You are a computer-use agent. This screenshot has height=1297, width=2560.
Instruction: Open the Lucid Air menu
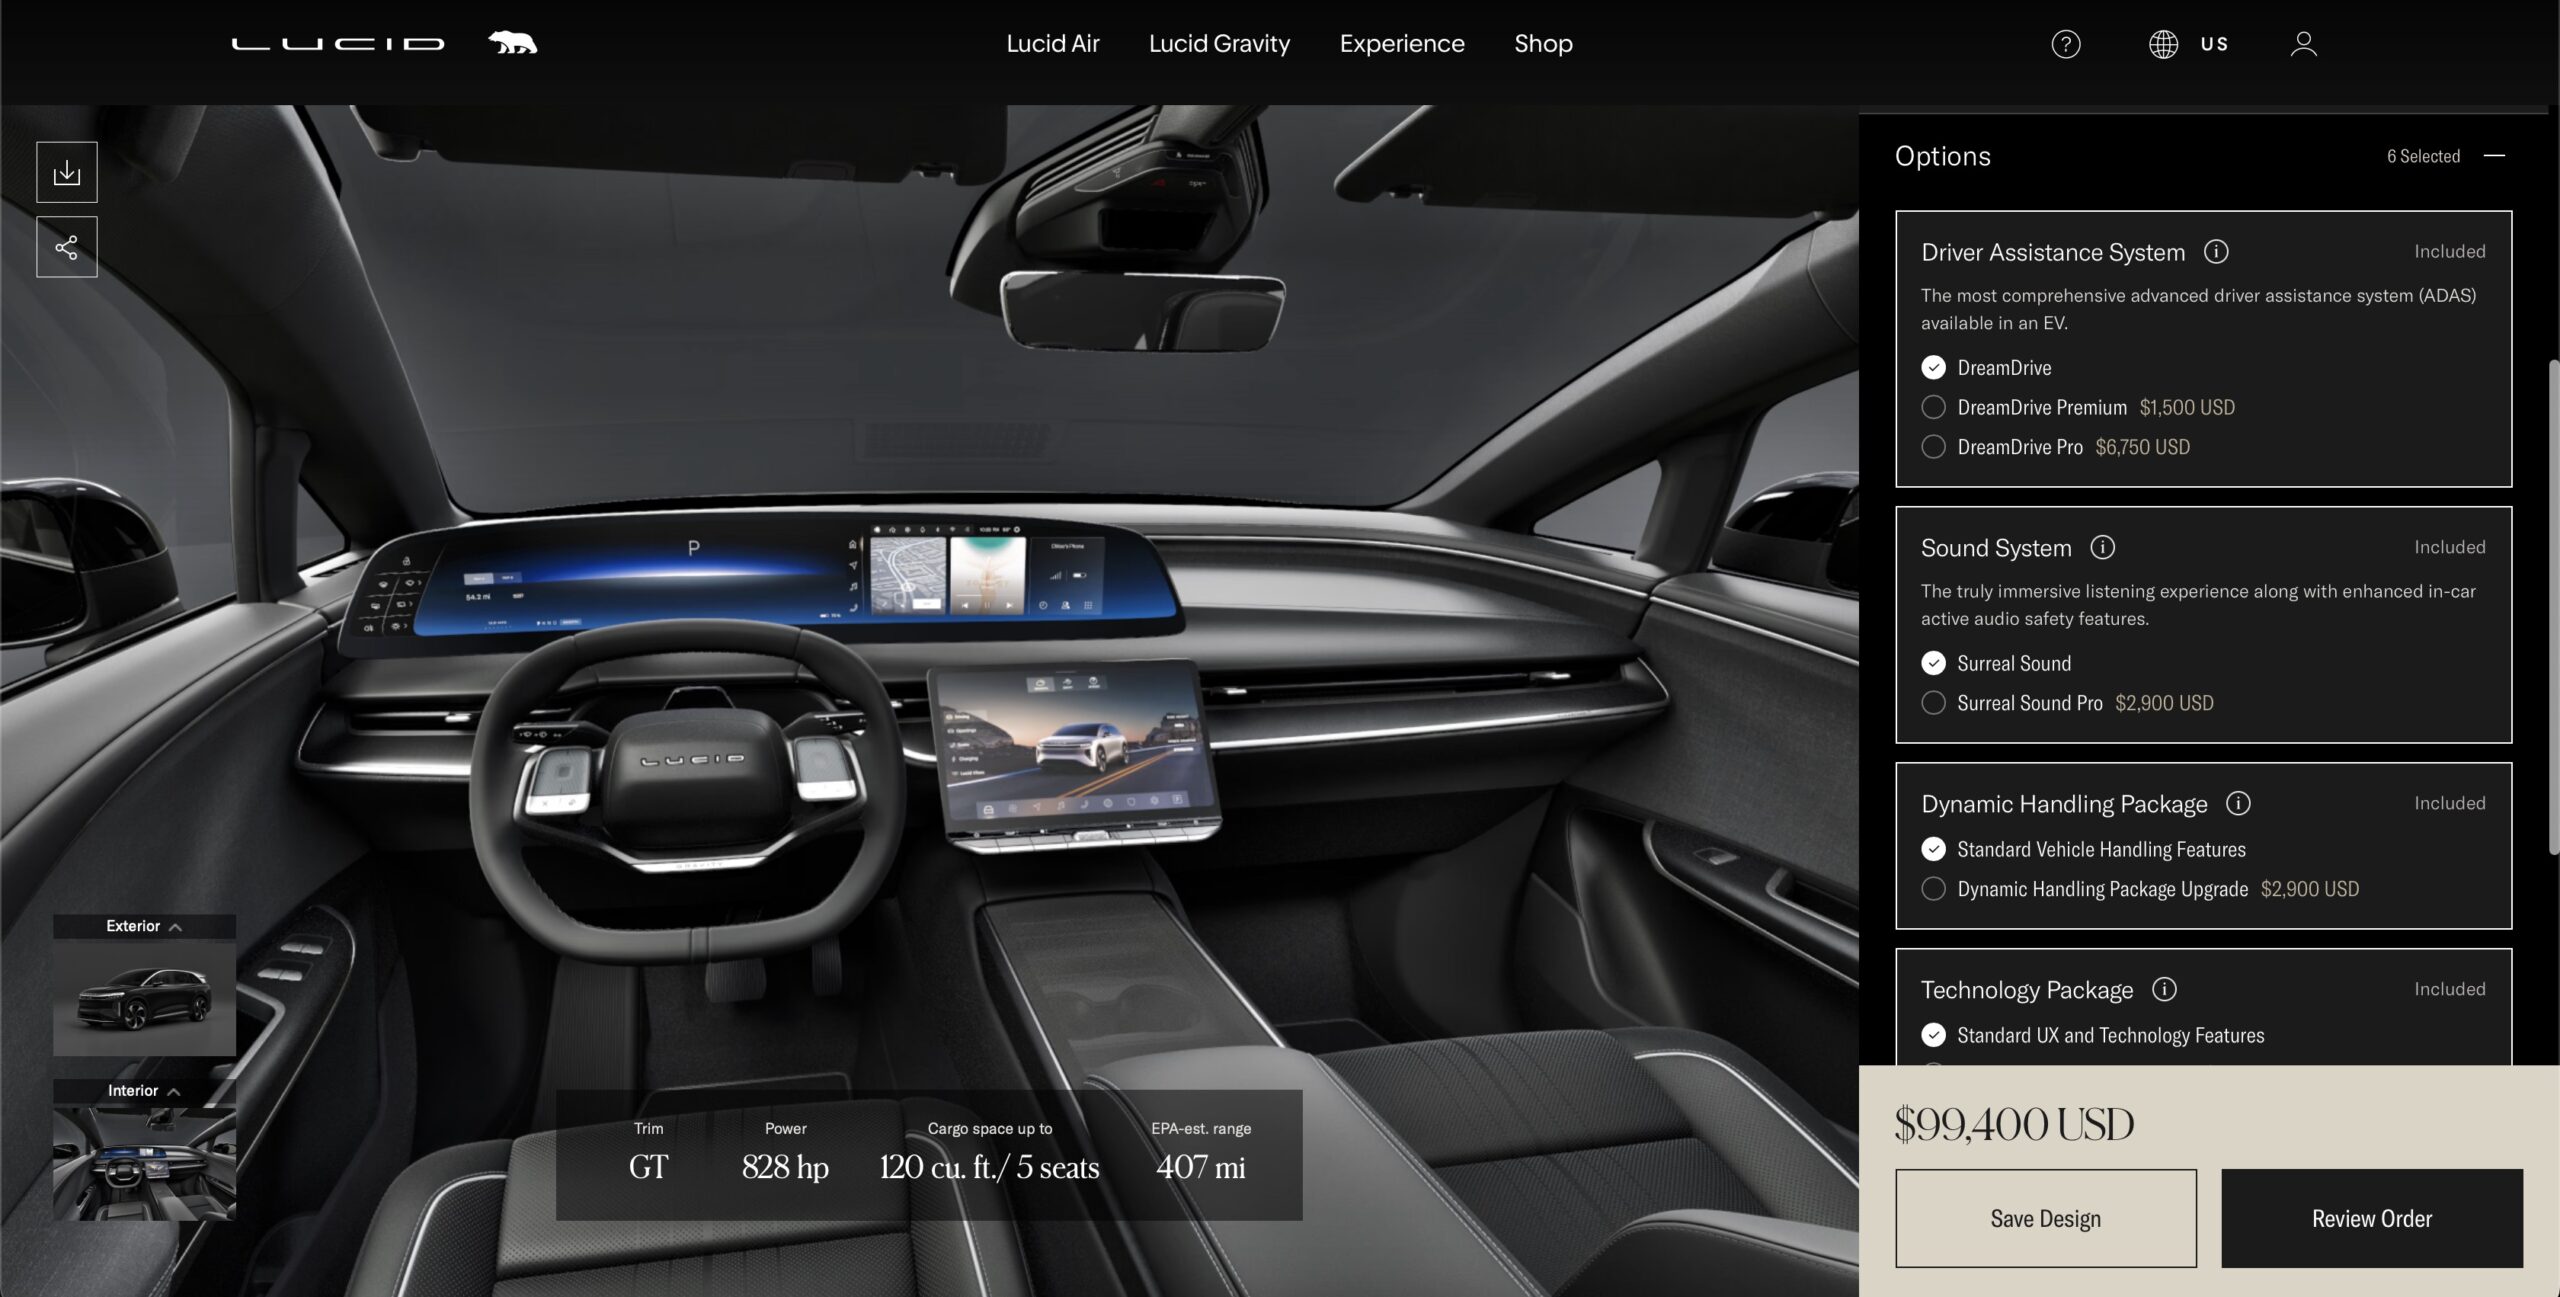pyautogui.click(x=1053, y=44)
